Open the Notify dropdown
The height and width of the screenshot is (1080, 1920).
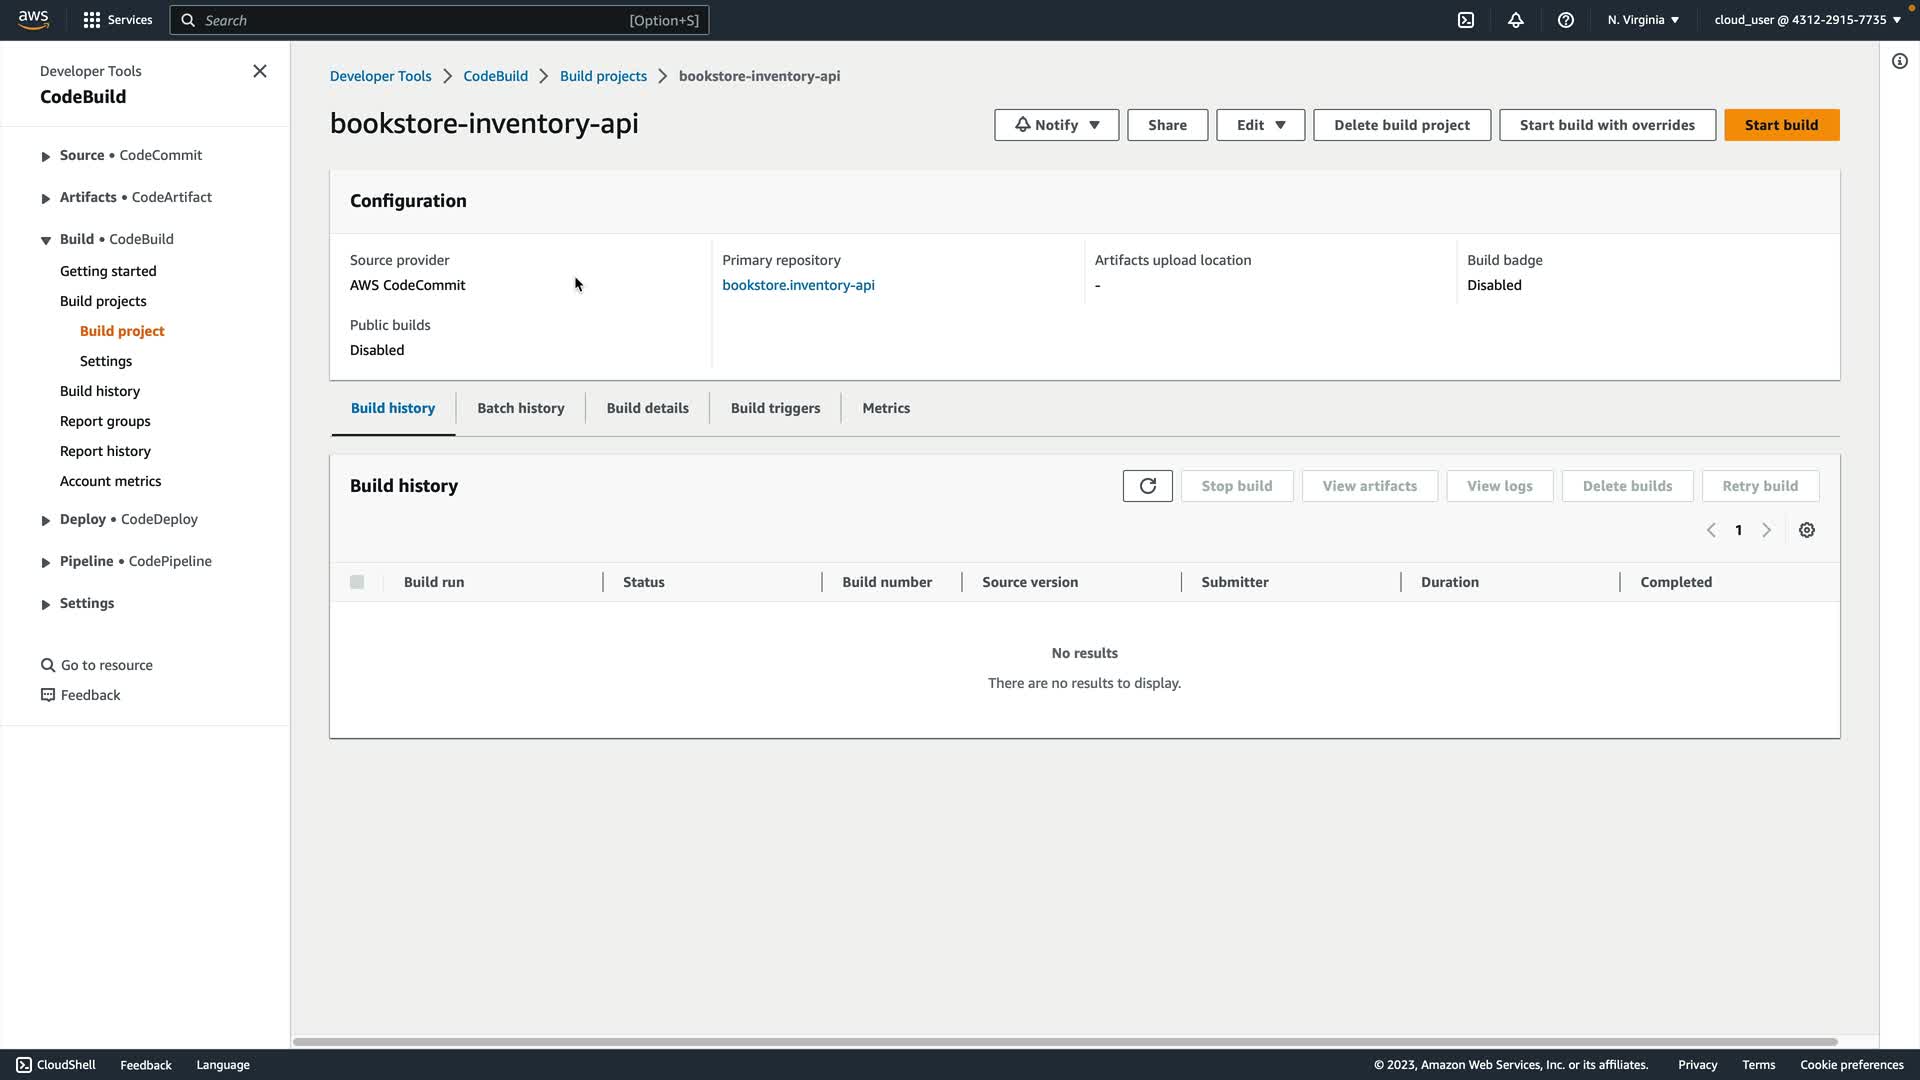click(x=1056, y=125)
